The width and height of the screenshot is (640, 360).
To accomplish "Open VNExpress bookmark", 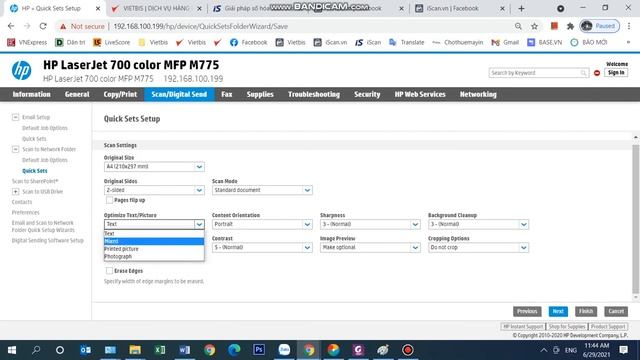I will coord(27,42).
